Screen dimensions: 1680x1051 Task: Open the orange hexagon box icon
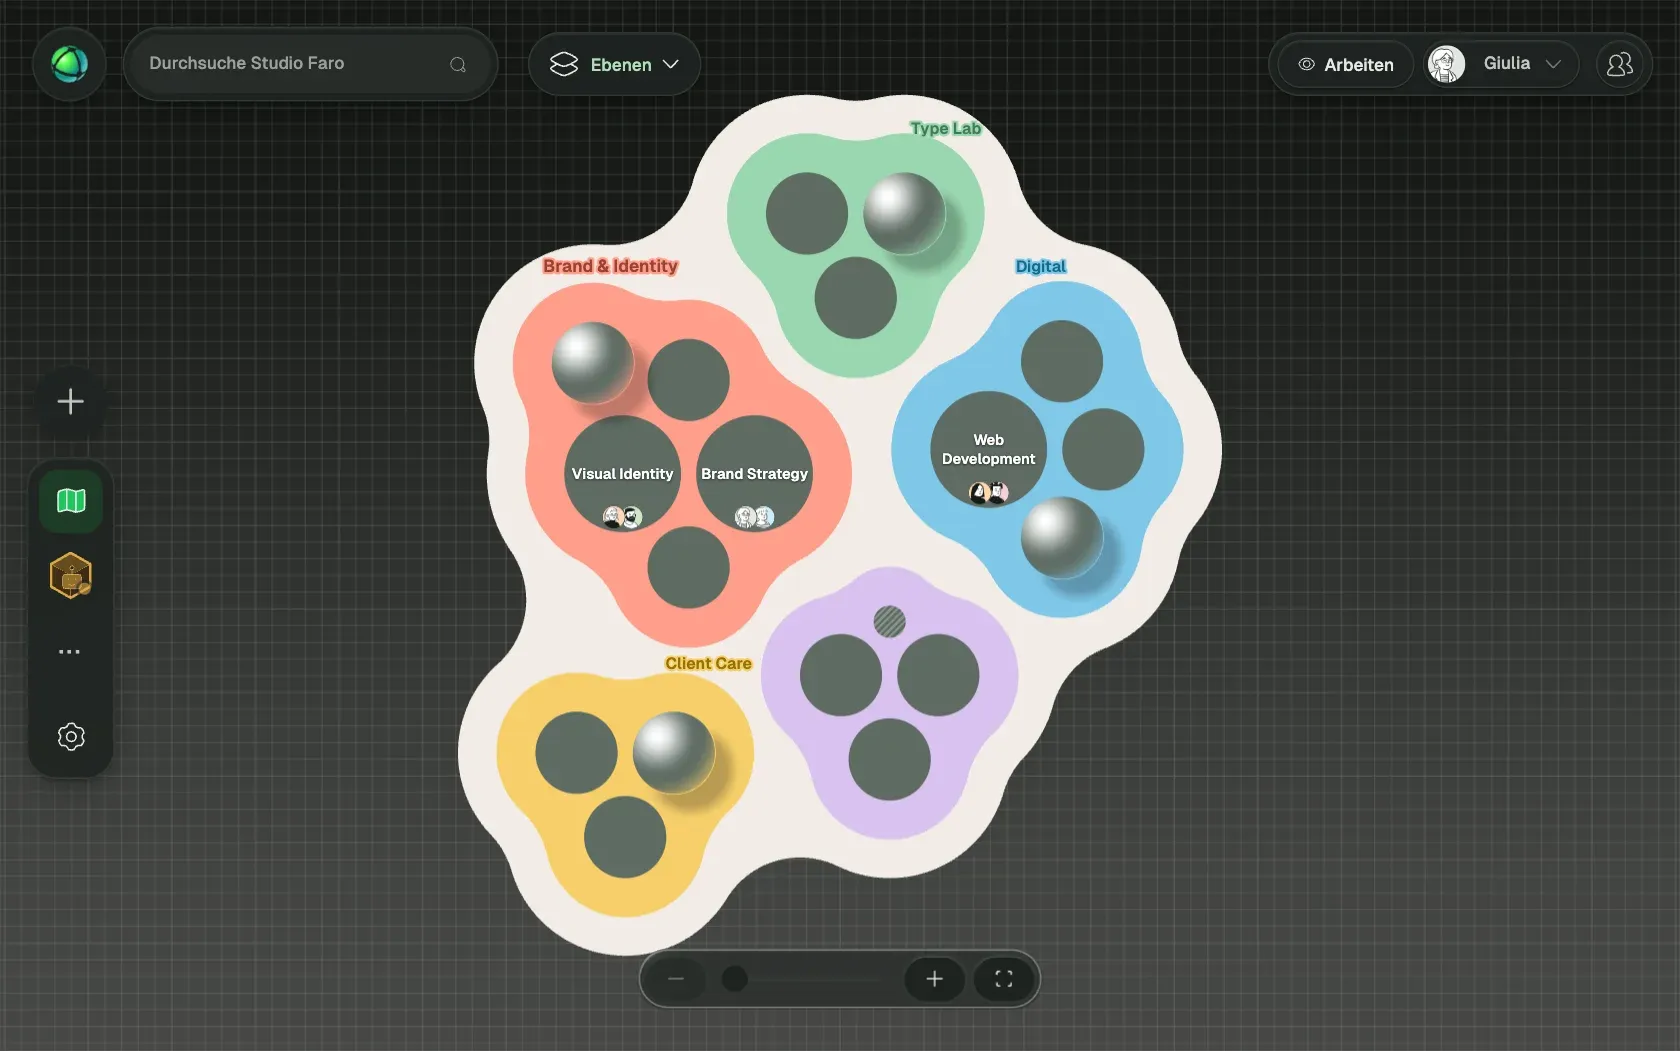71,576
